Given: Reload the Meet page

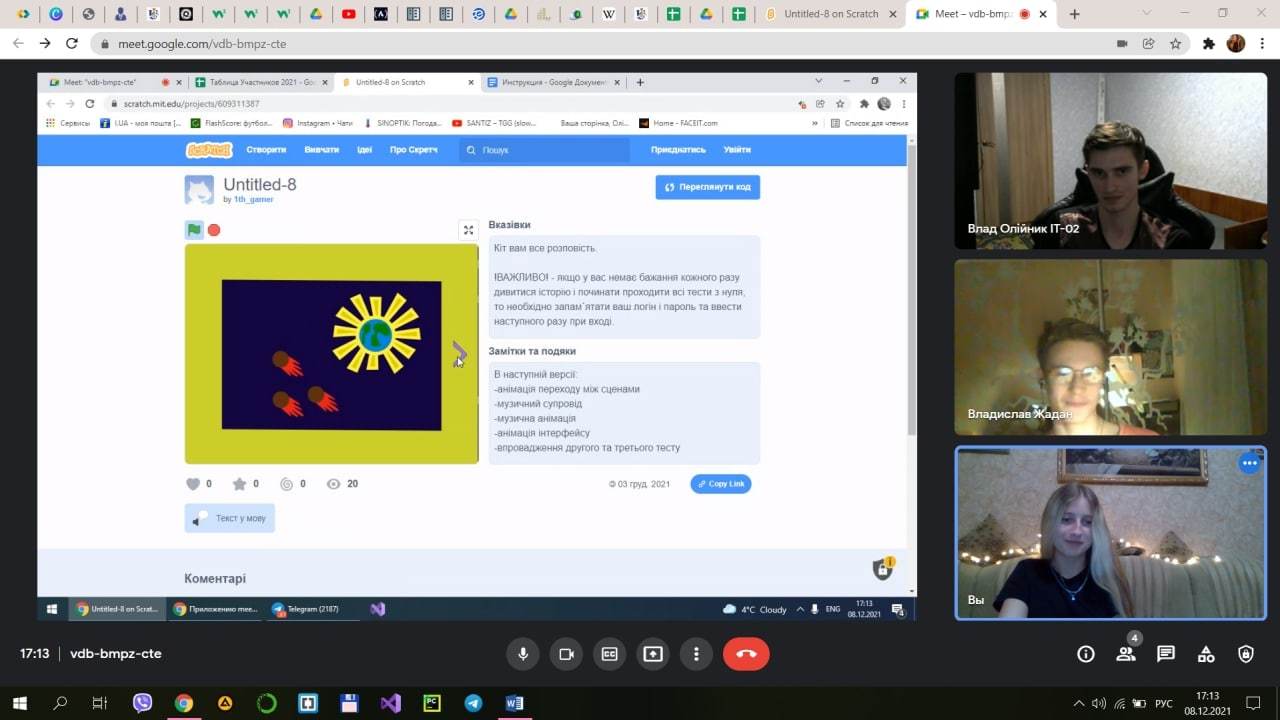Looking at the screenshot, I should pyautogui.click(x=72, y=44).
